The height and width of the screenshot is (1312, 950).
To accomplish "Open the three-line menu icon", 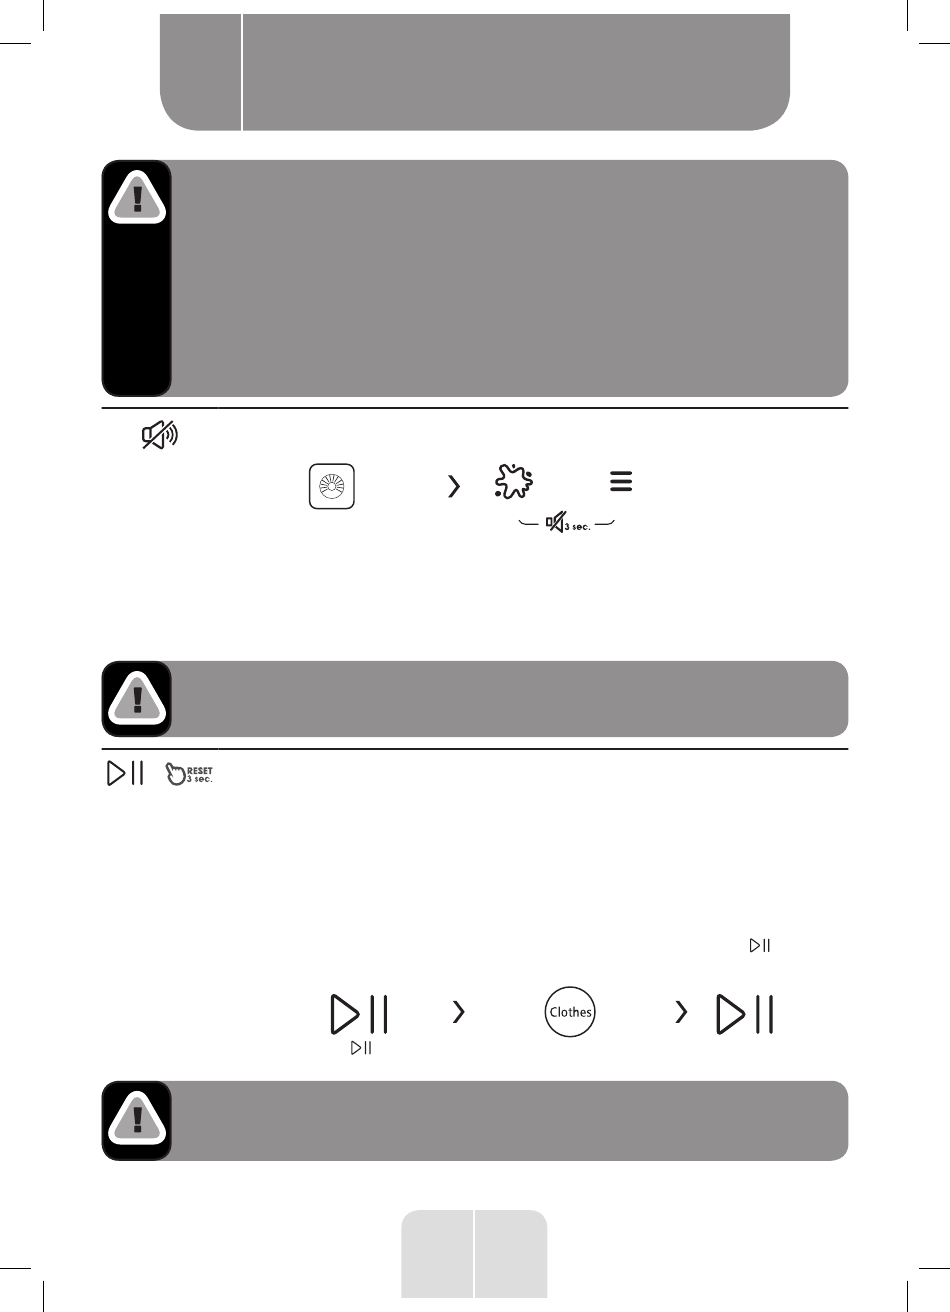I will 621,481.
